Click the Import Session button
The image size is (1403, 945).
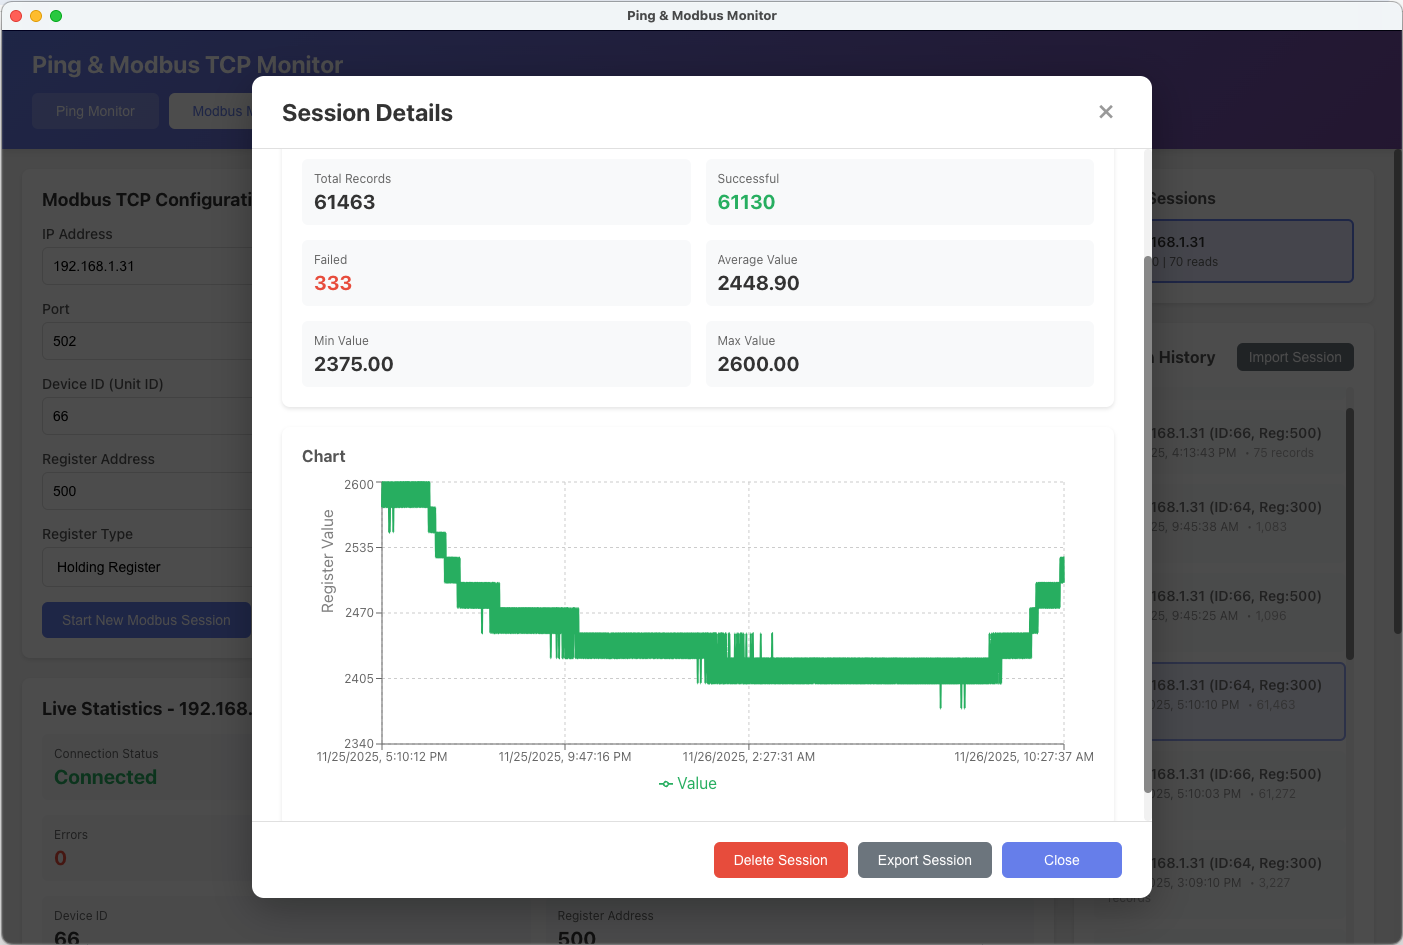[1295, 357]
